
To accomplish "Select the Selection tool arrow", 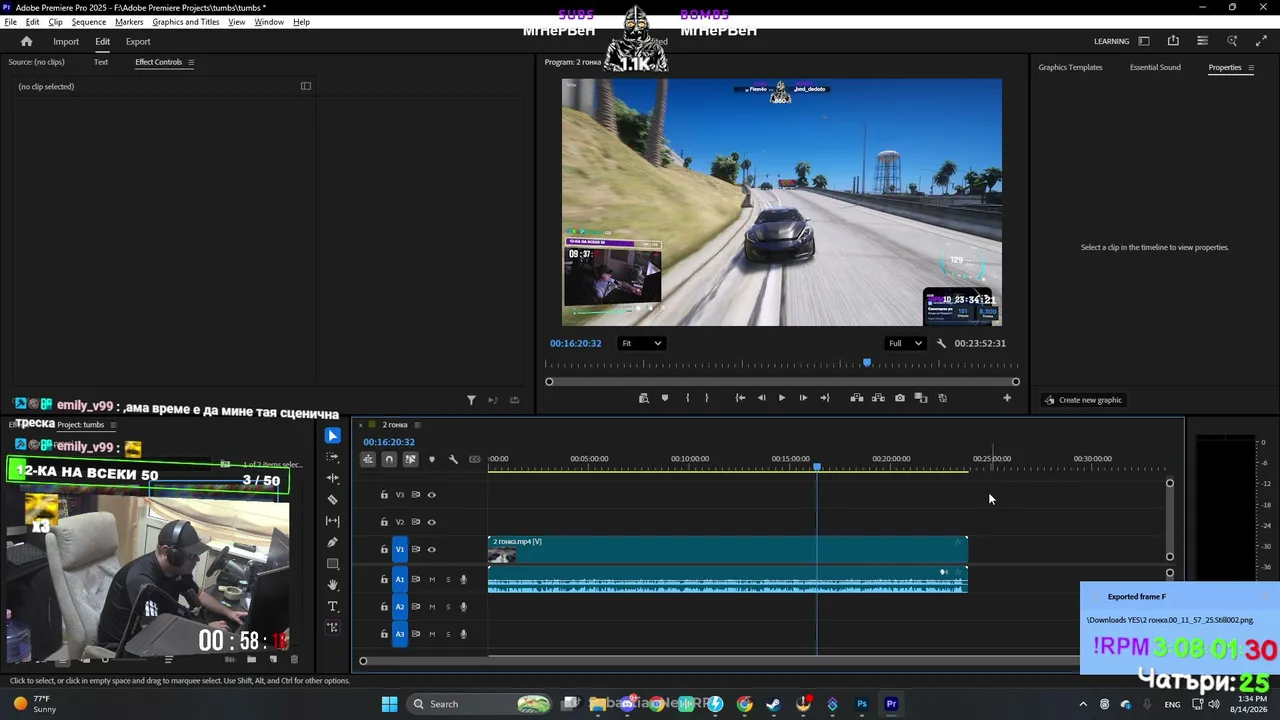I will coord(333,436).
